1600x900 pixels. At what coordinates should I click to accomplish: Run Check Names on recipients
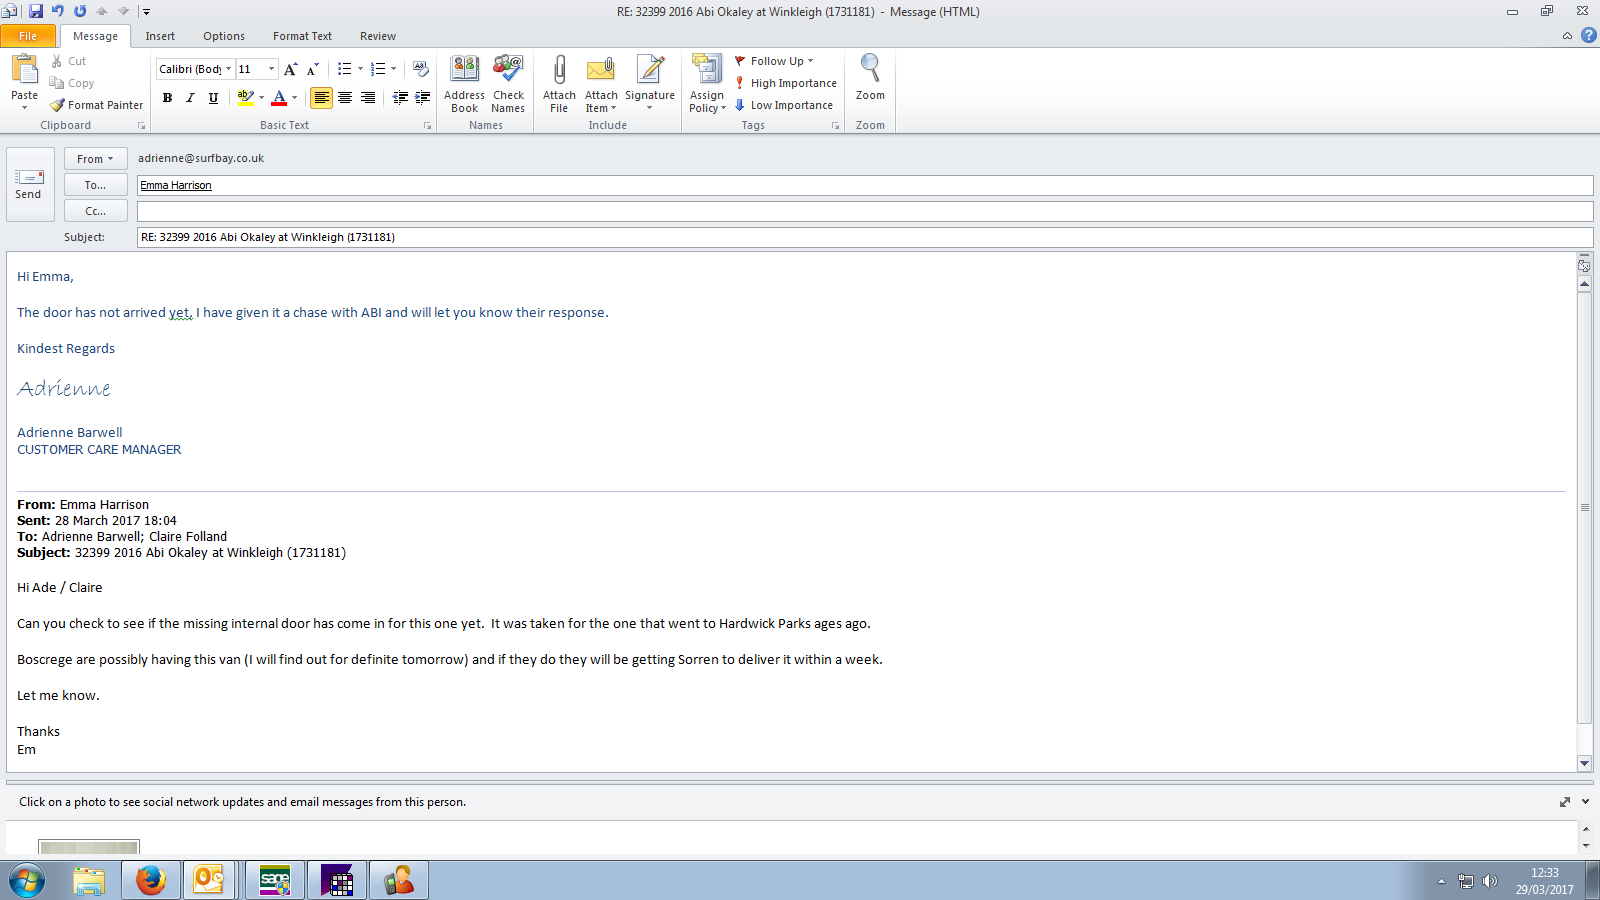[x=508, y=84]
